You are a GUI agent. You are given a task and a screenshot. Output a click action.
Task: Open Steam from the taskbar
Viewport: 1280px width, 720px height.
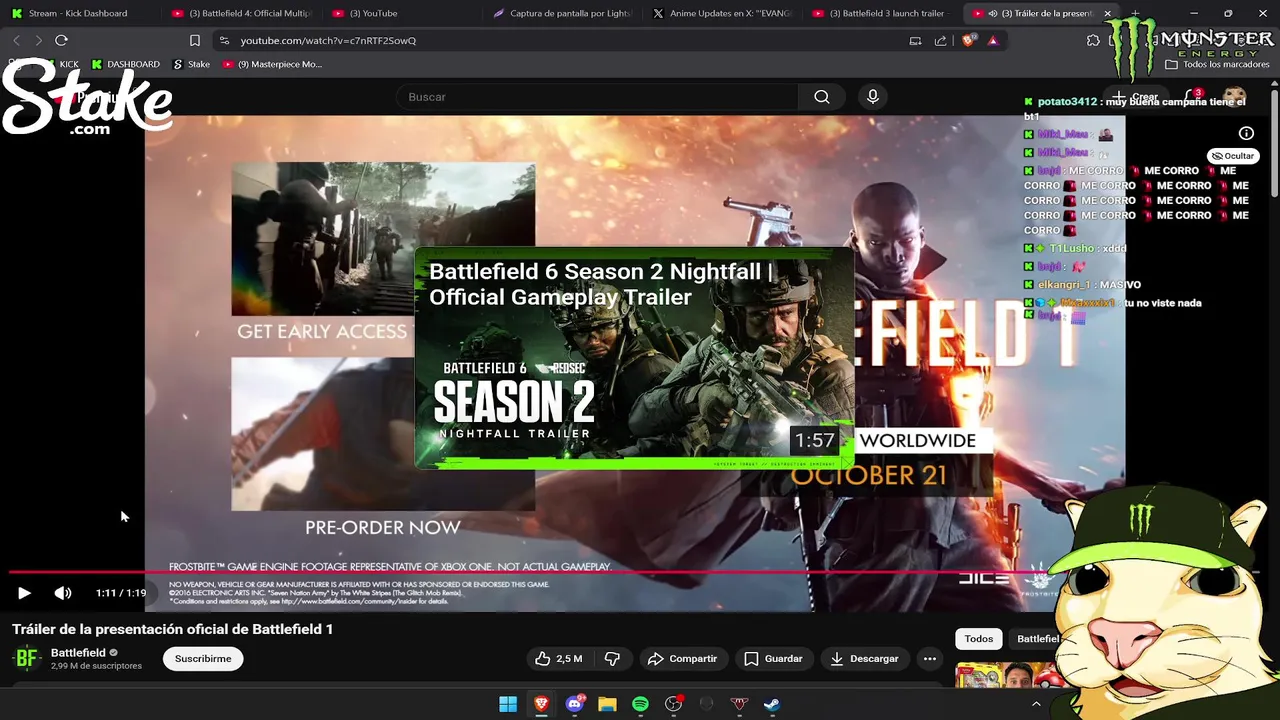(772, 704)
